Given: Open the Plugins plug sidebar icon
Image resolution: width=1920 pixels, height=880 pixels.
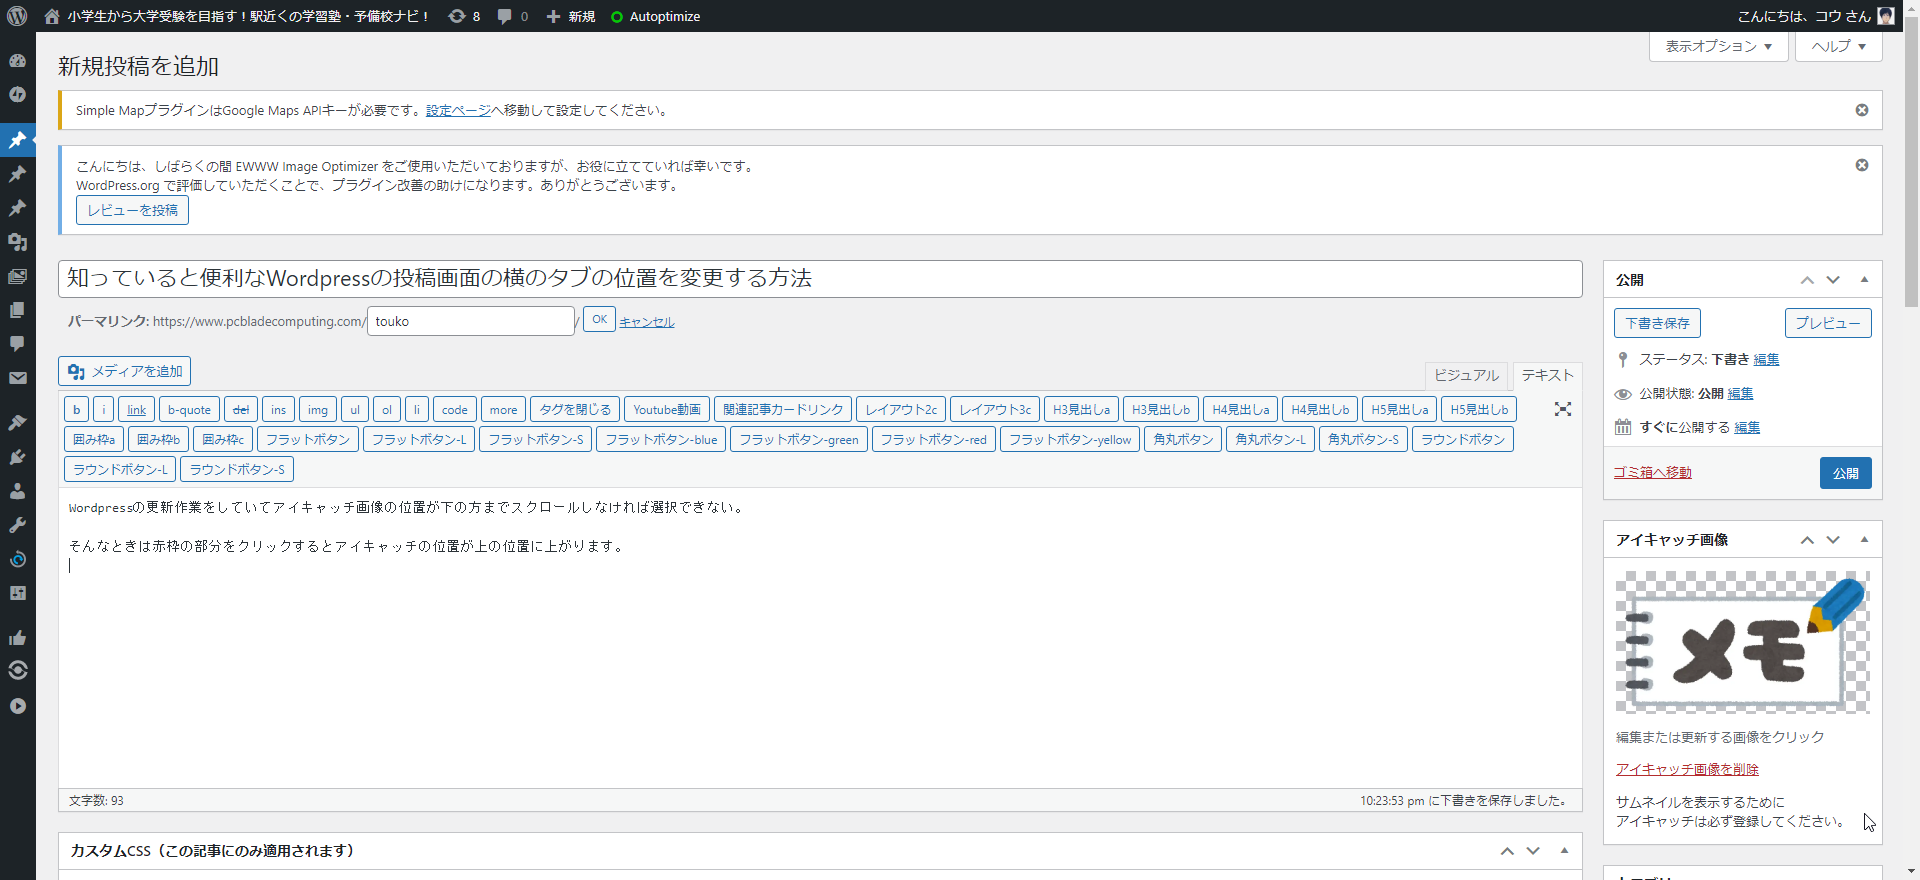Looking at the screenshot, I should click(17, 457).
